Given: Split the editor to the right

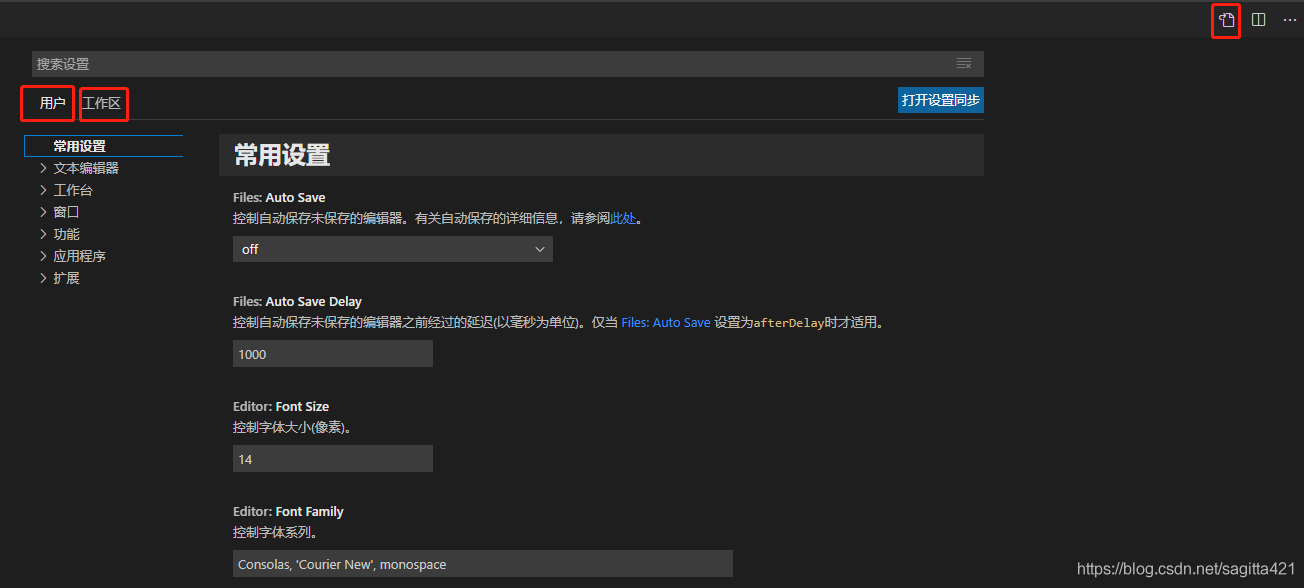Looking at the screenshot, I should coord(1259,20).
